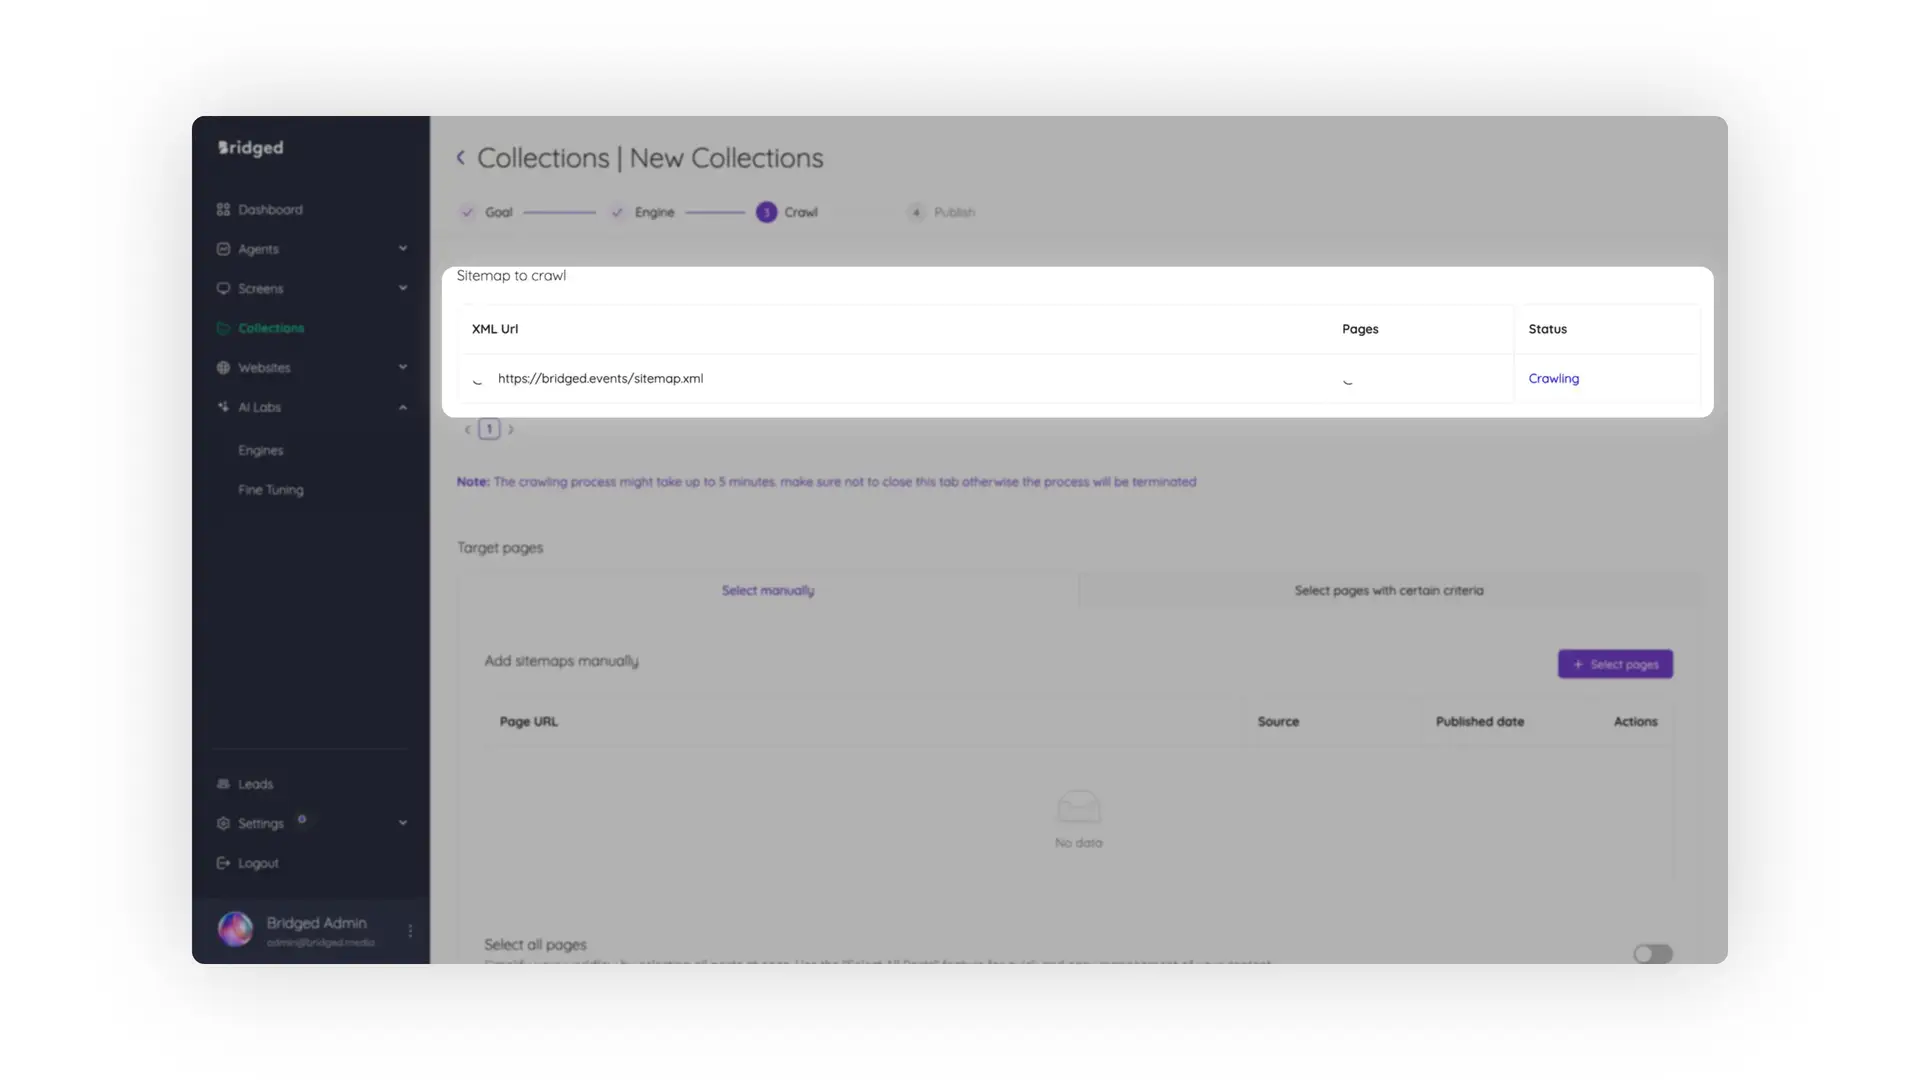Open Engines under AI Labs
The image size is (1920, 1080).
click(261, 451)
